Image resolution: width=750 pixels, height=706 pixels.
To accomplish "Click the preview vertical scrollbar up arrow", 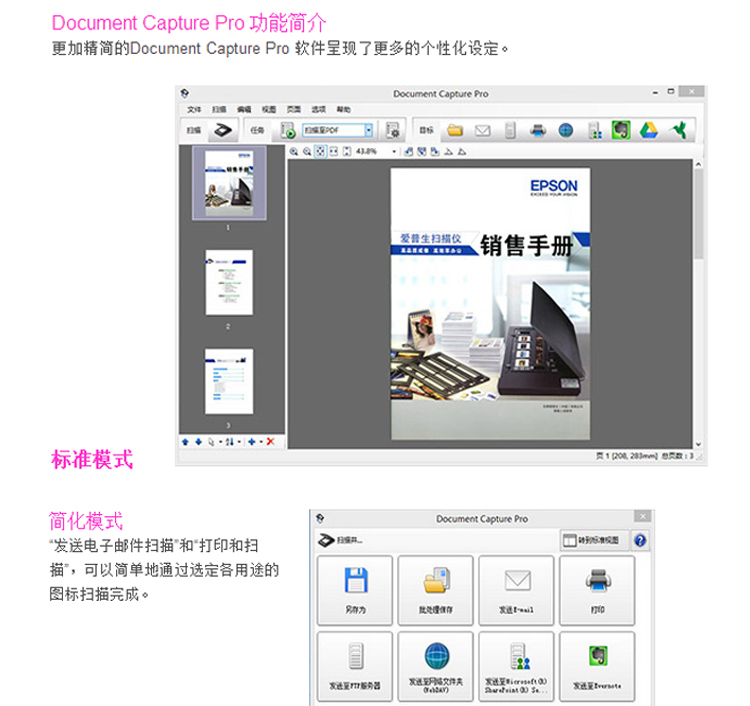I will point(698,164).
